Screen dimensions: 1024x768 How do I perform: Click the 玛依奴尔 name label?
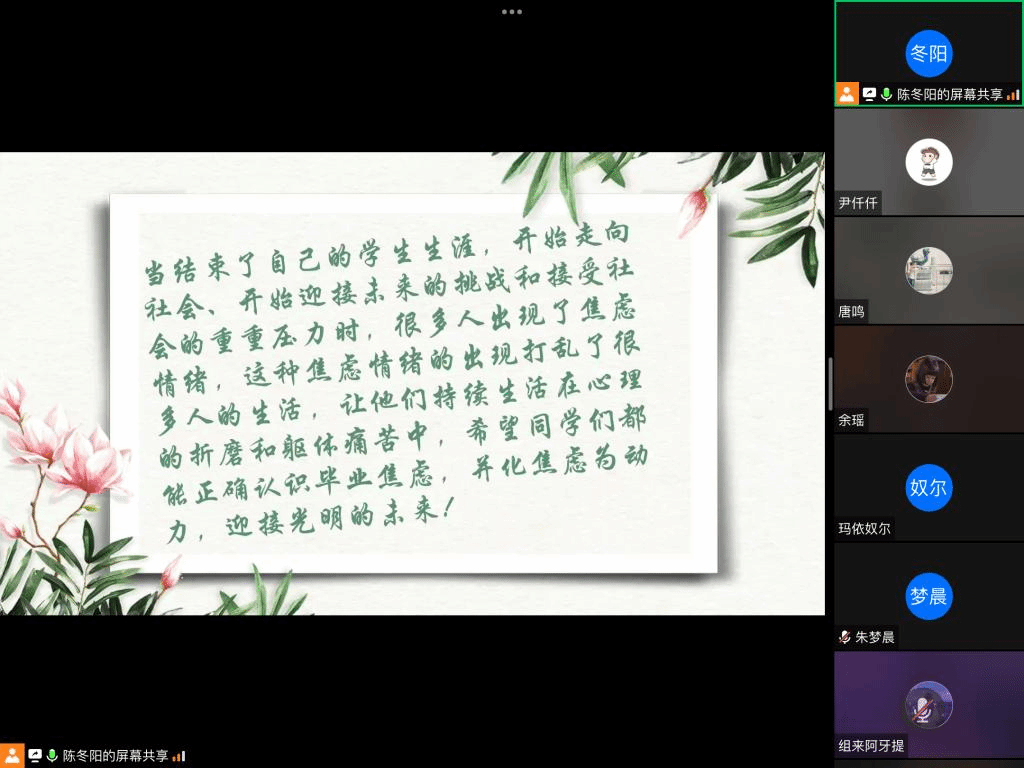pyautogui.click(x=865, y=528)
